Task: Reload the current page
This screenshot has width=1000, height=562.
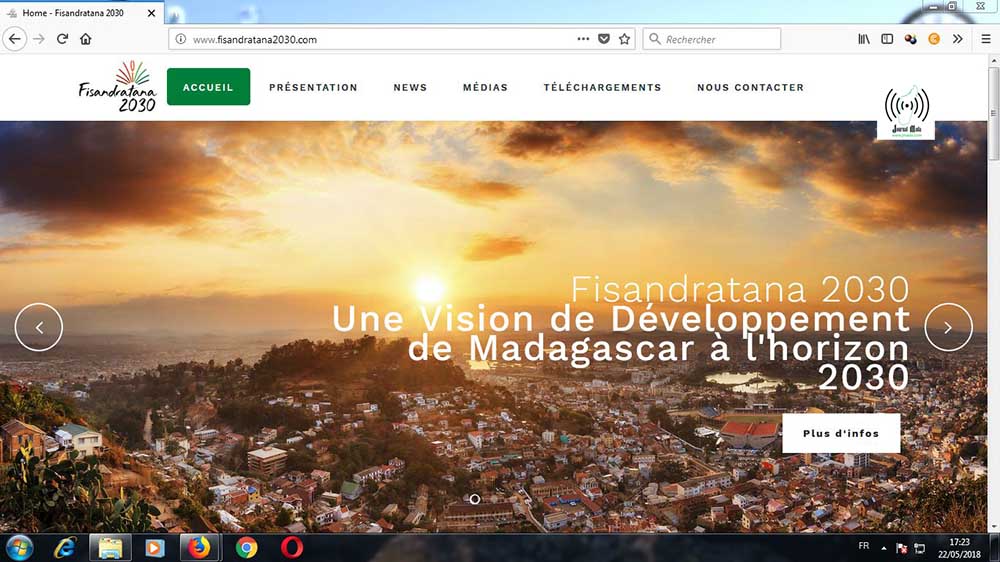Action: [x=62, y=39]
